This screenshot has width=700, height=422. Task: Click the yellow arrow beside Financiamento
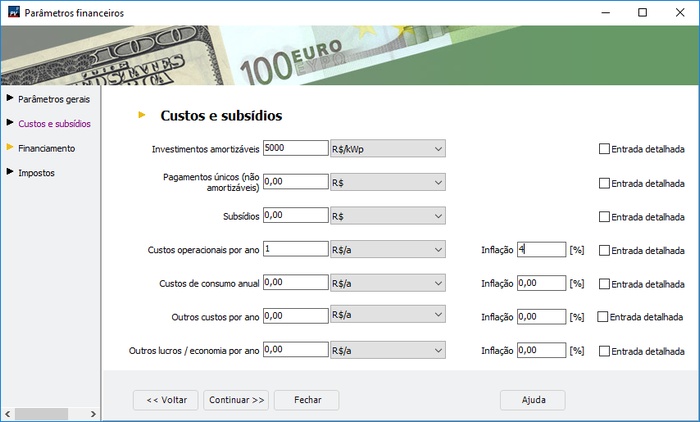coord(9,148)
